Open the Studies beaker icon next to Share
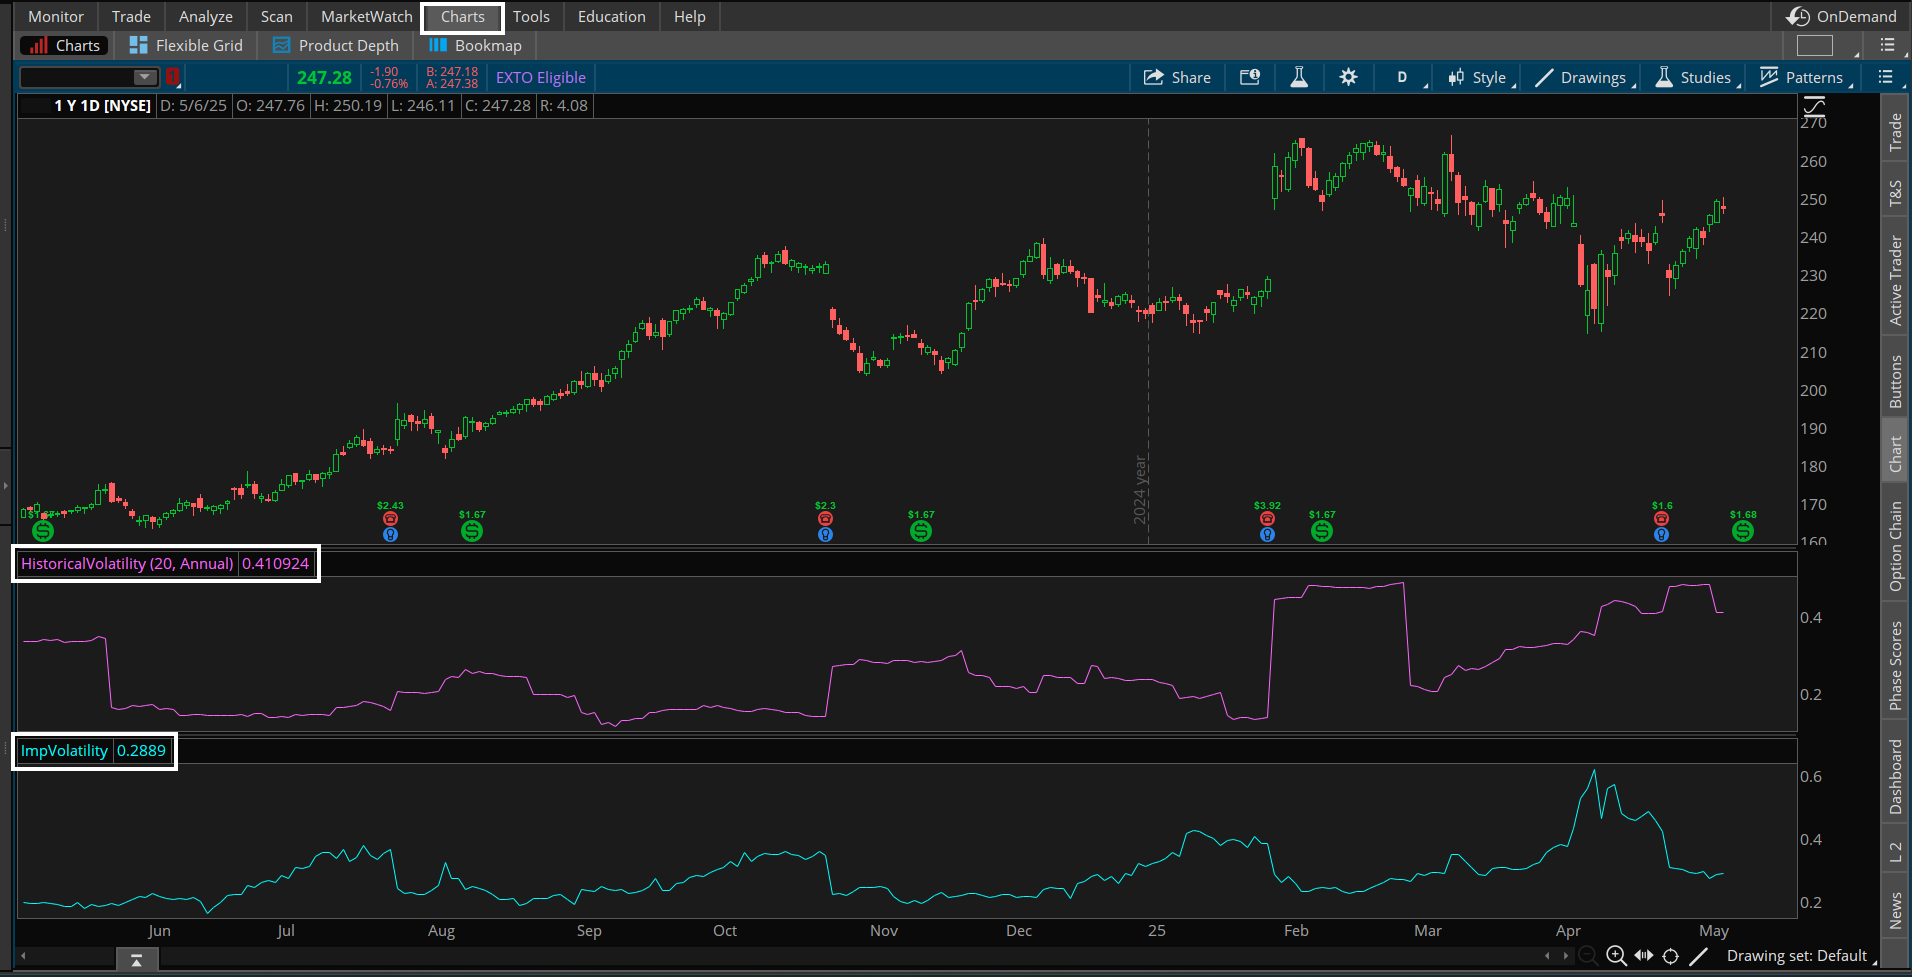Image resolution: width=1912 pixels, height=977 pixels. [1298, 77]
